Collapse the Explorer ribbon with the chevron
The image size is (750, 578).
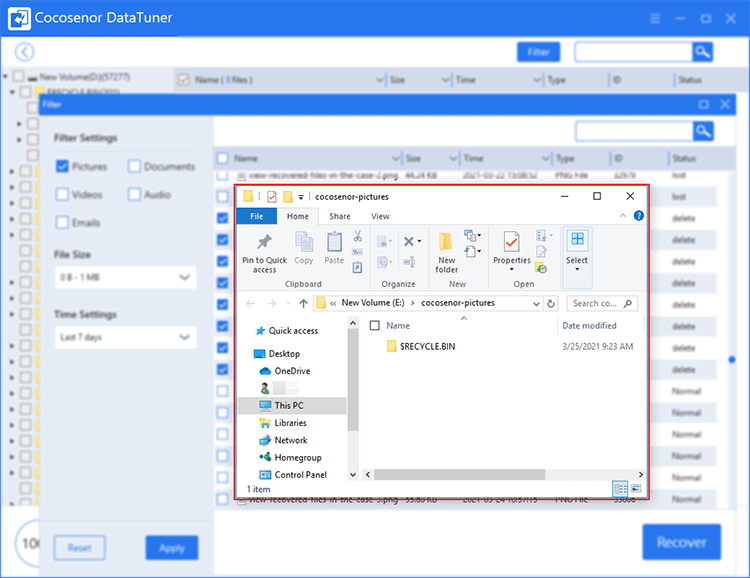coord(623,216)
